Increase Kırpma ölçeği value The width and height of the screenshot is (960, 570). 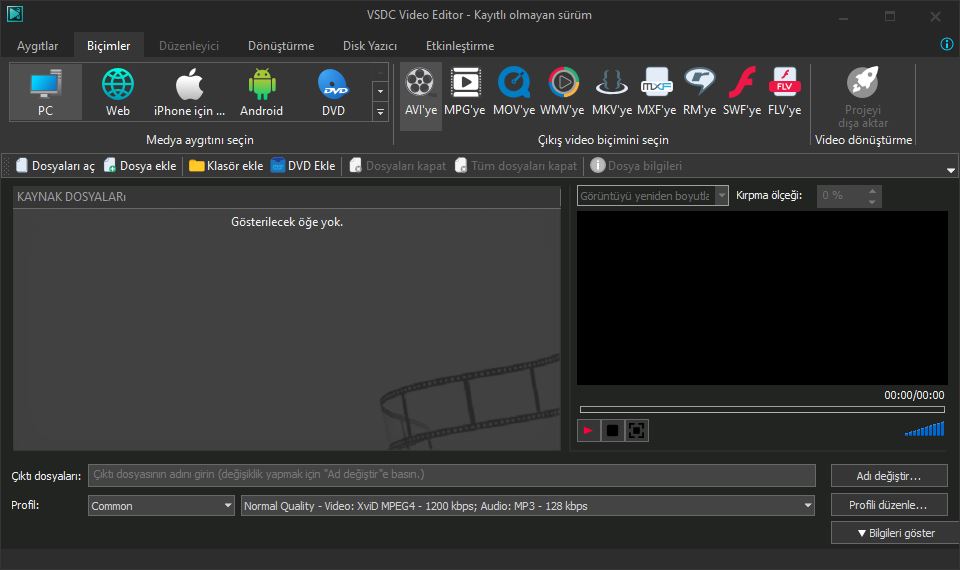(872, 191)
